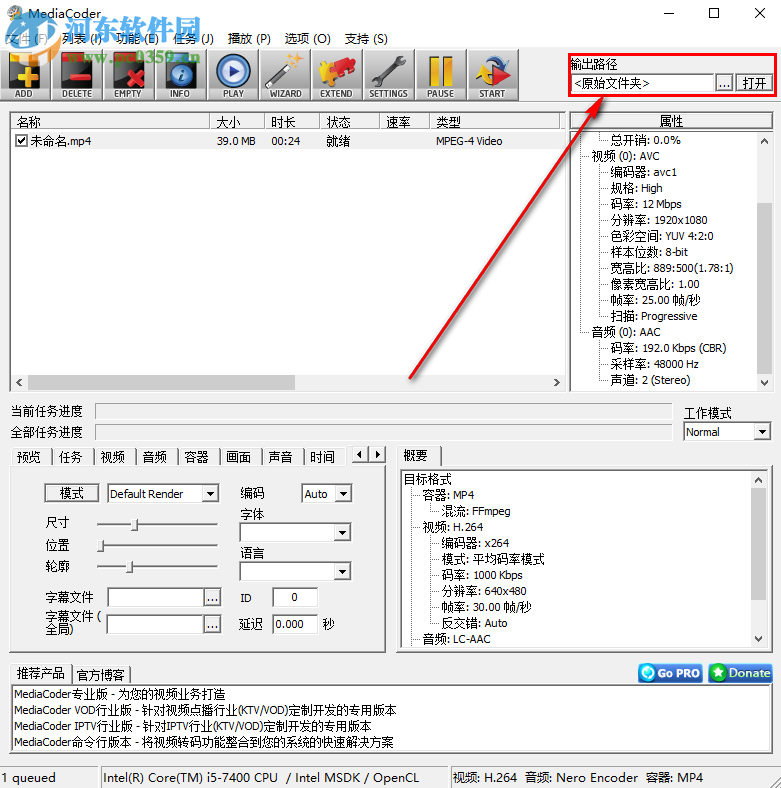
Task: Click the PAUSE toolbar icon
Action: pos(441,75)
